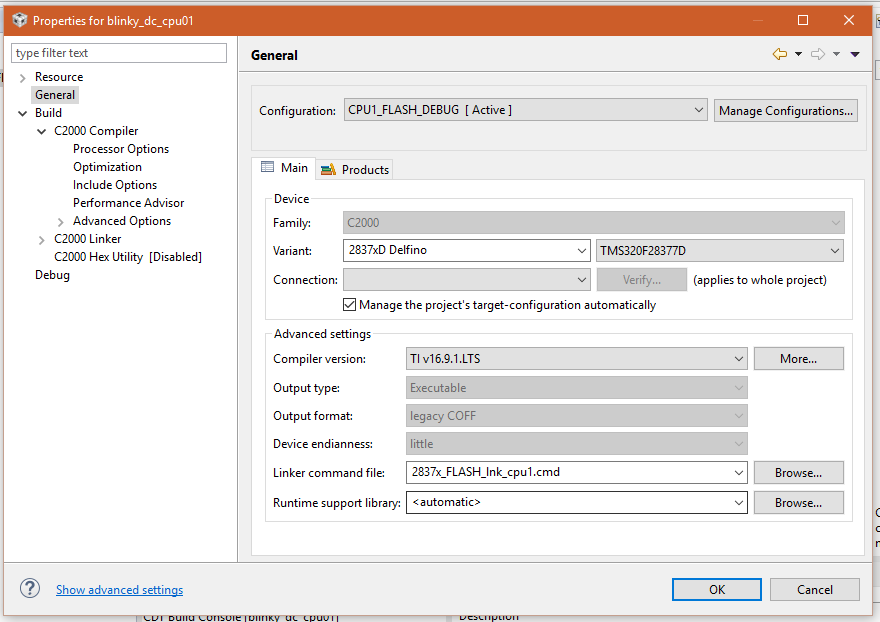Browse for linker command file
880x622 pixels.
point(799,473)
